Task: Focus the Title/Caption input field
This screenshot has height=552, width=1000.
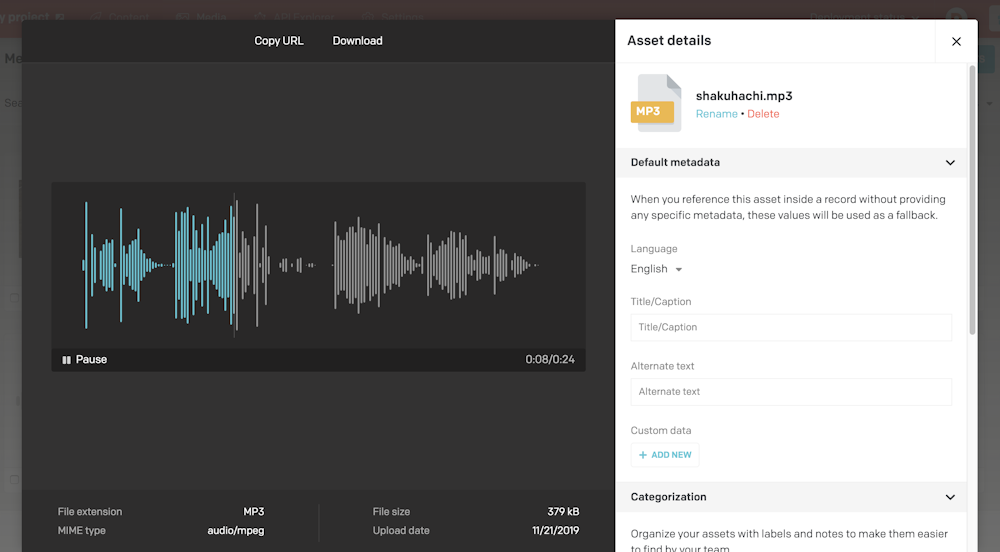Action: point(790,327)
